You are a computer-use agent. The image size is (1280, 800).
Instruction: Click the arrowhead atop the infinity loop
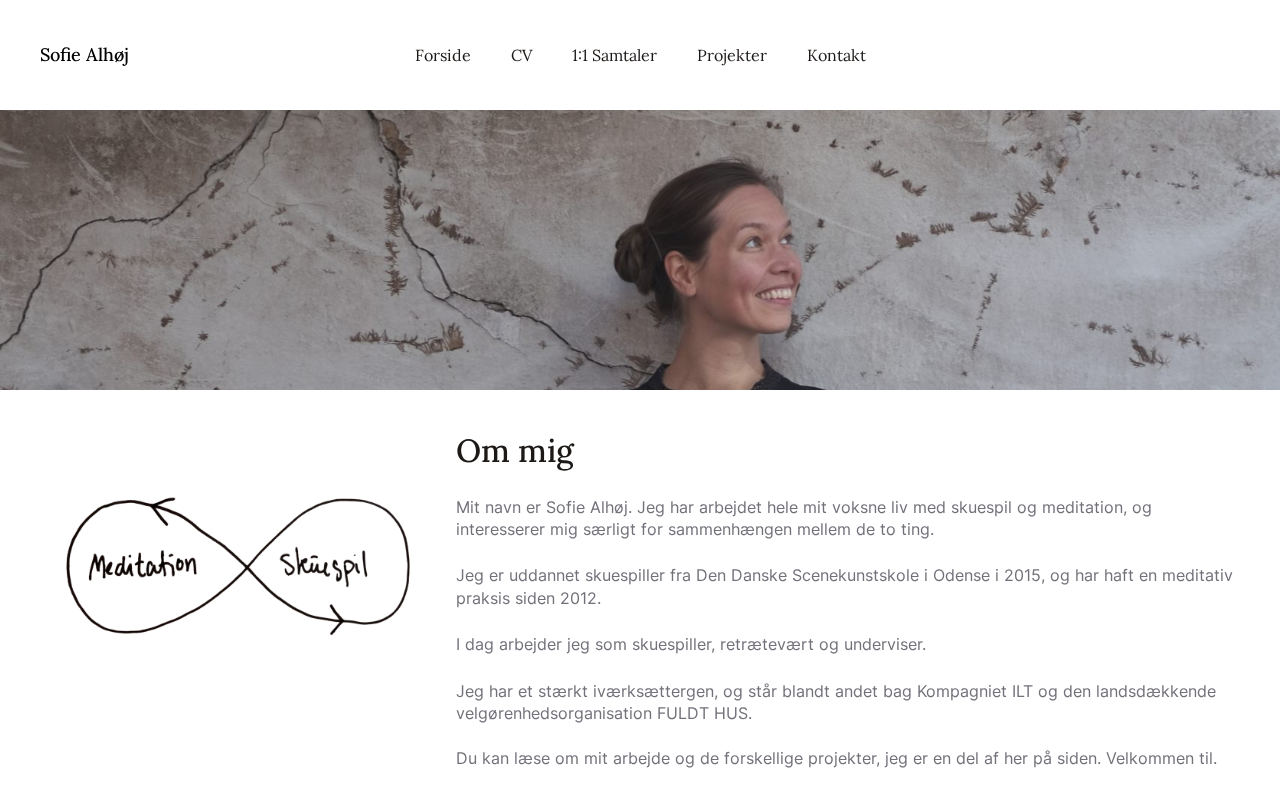[x=162, y=510]
